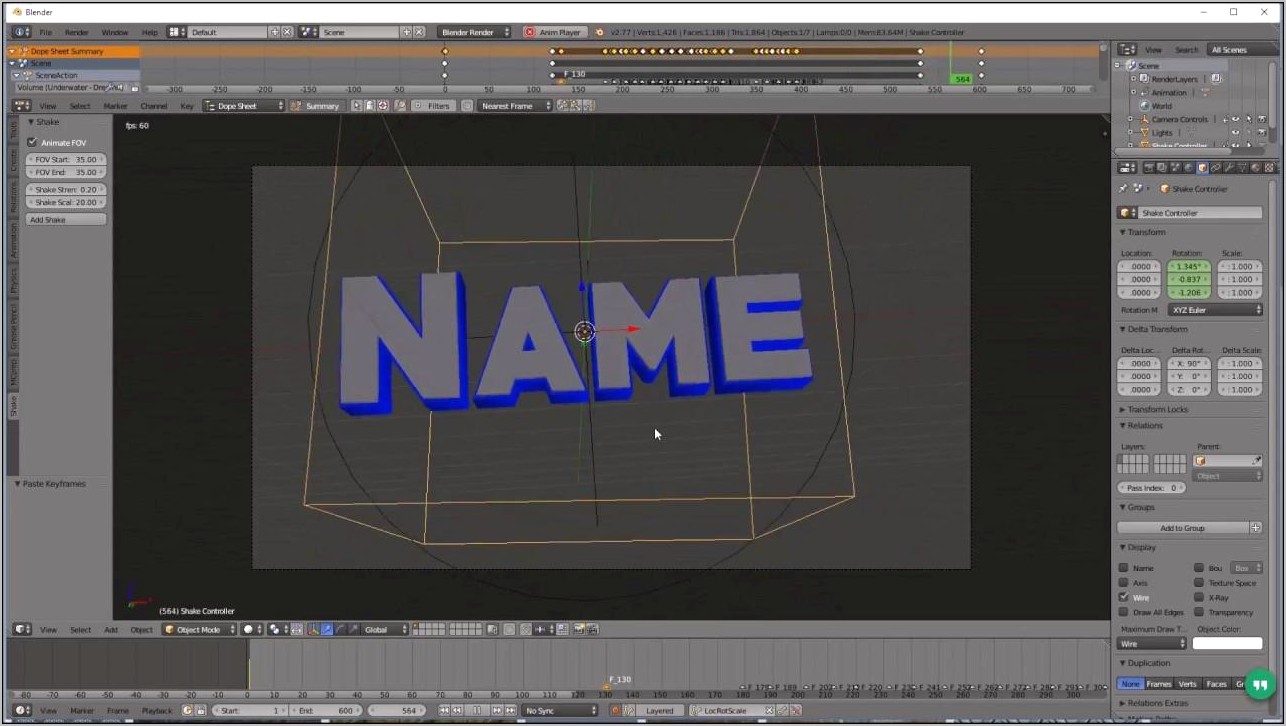
Task: Open the World properties tab icon
Action: (1189, 167)
